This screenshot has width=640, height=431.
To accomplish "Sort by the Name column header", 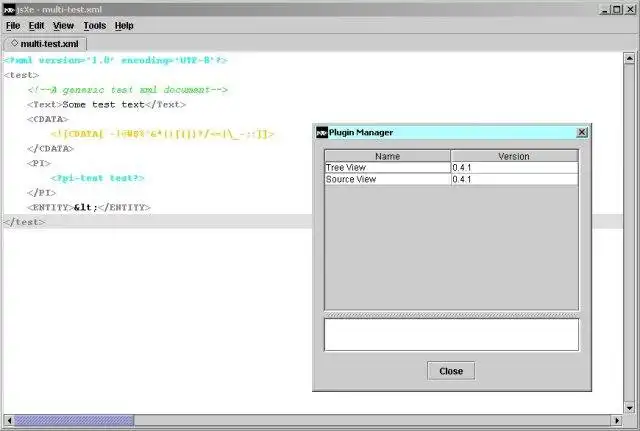I will 387,156.
